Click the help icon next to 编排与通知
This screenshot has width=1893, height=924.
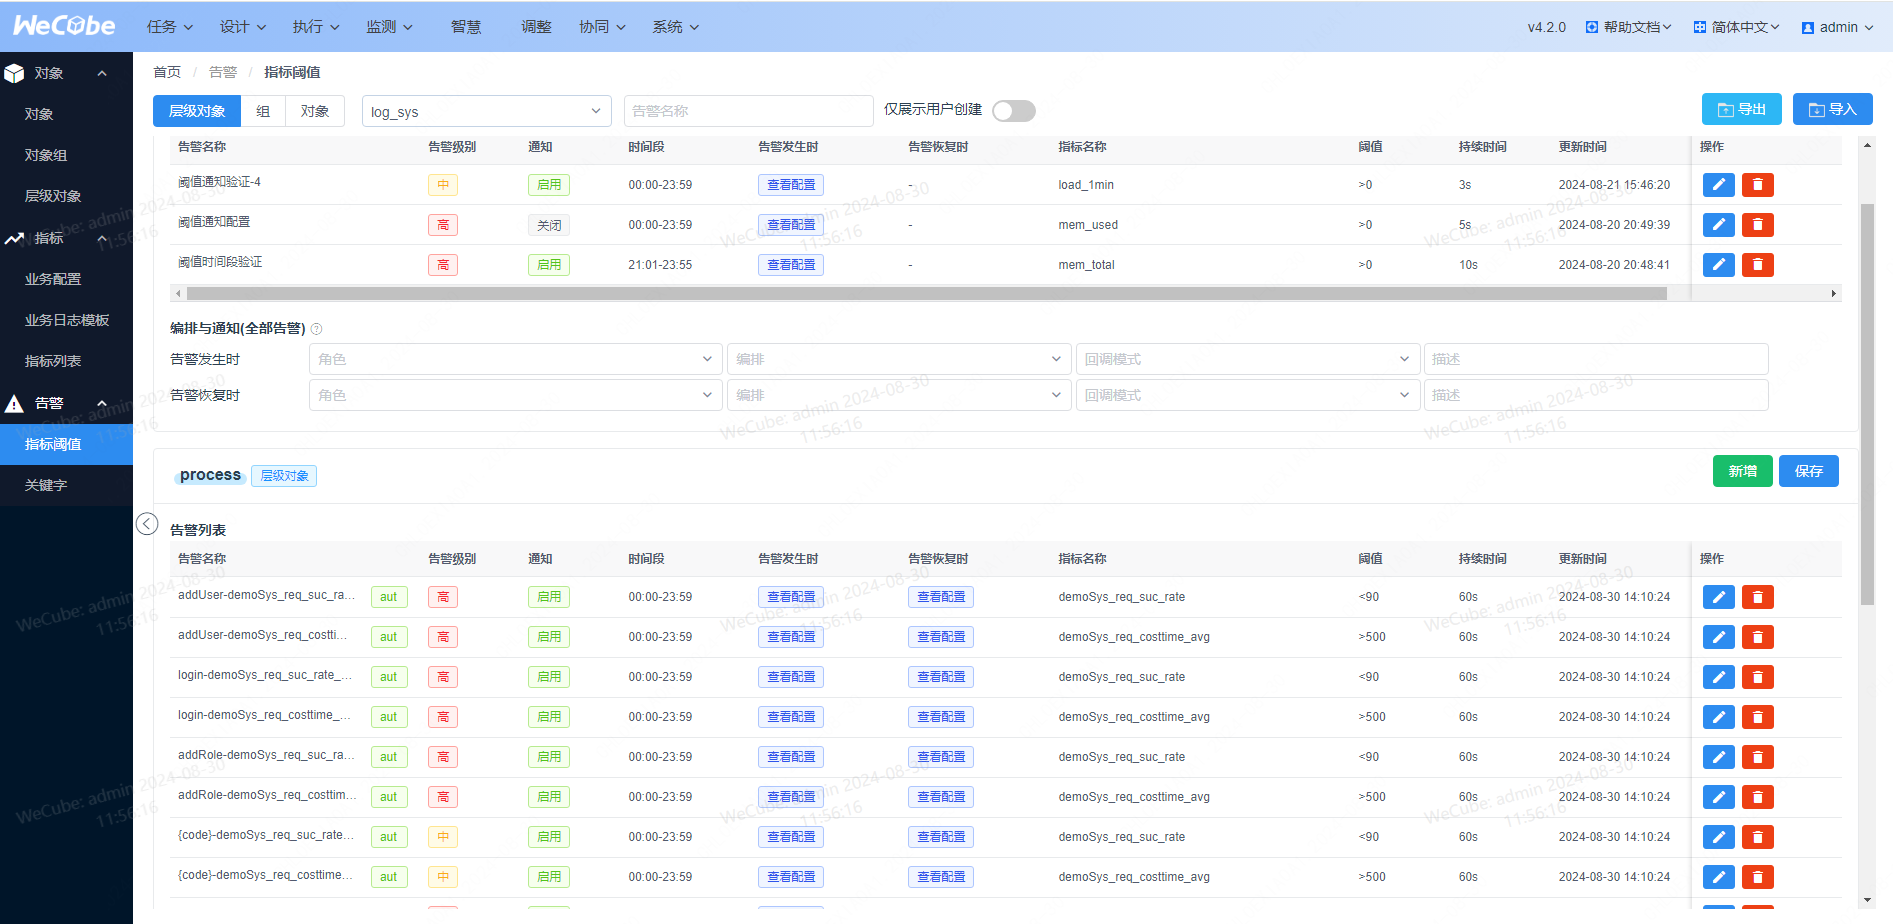coord(316,329)
